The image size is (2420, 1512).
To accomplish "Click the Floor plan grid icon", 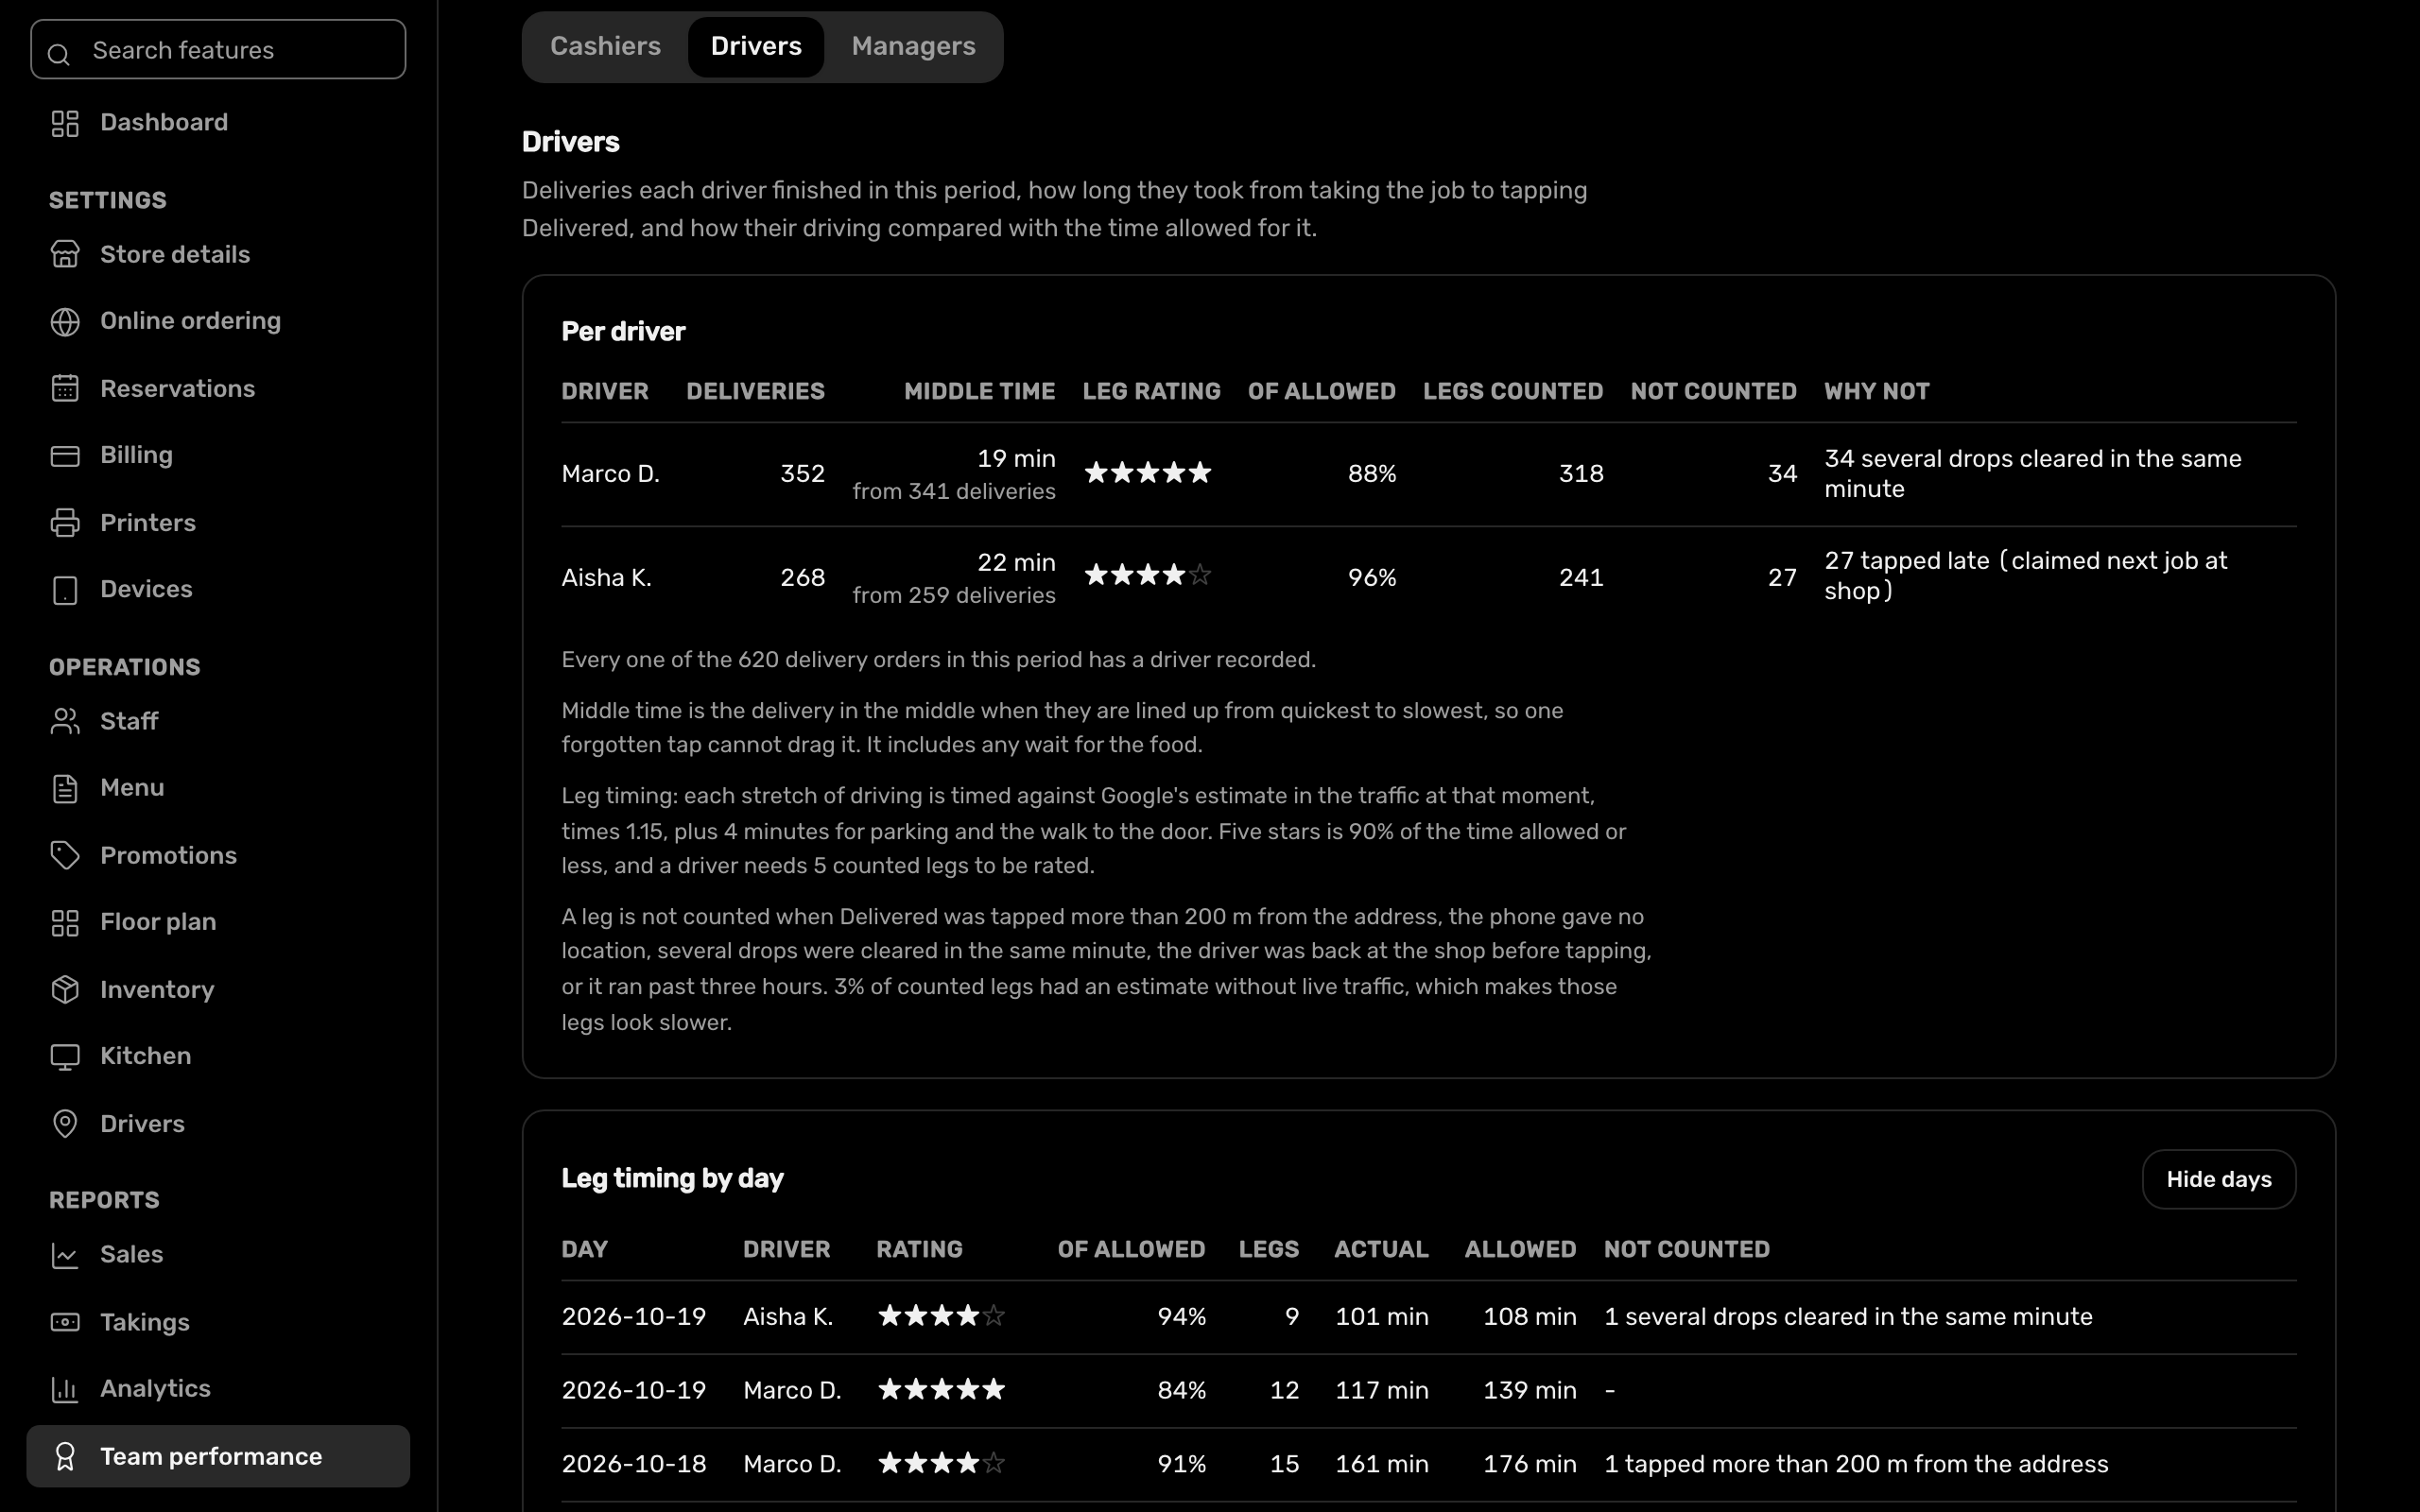I will click(x=65, y=923).
